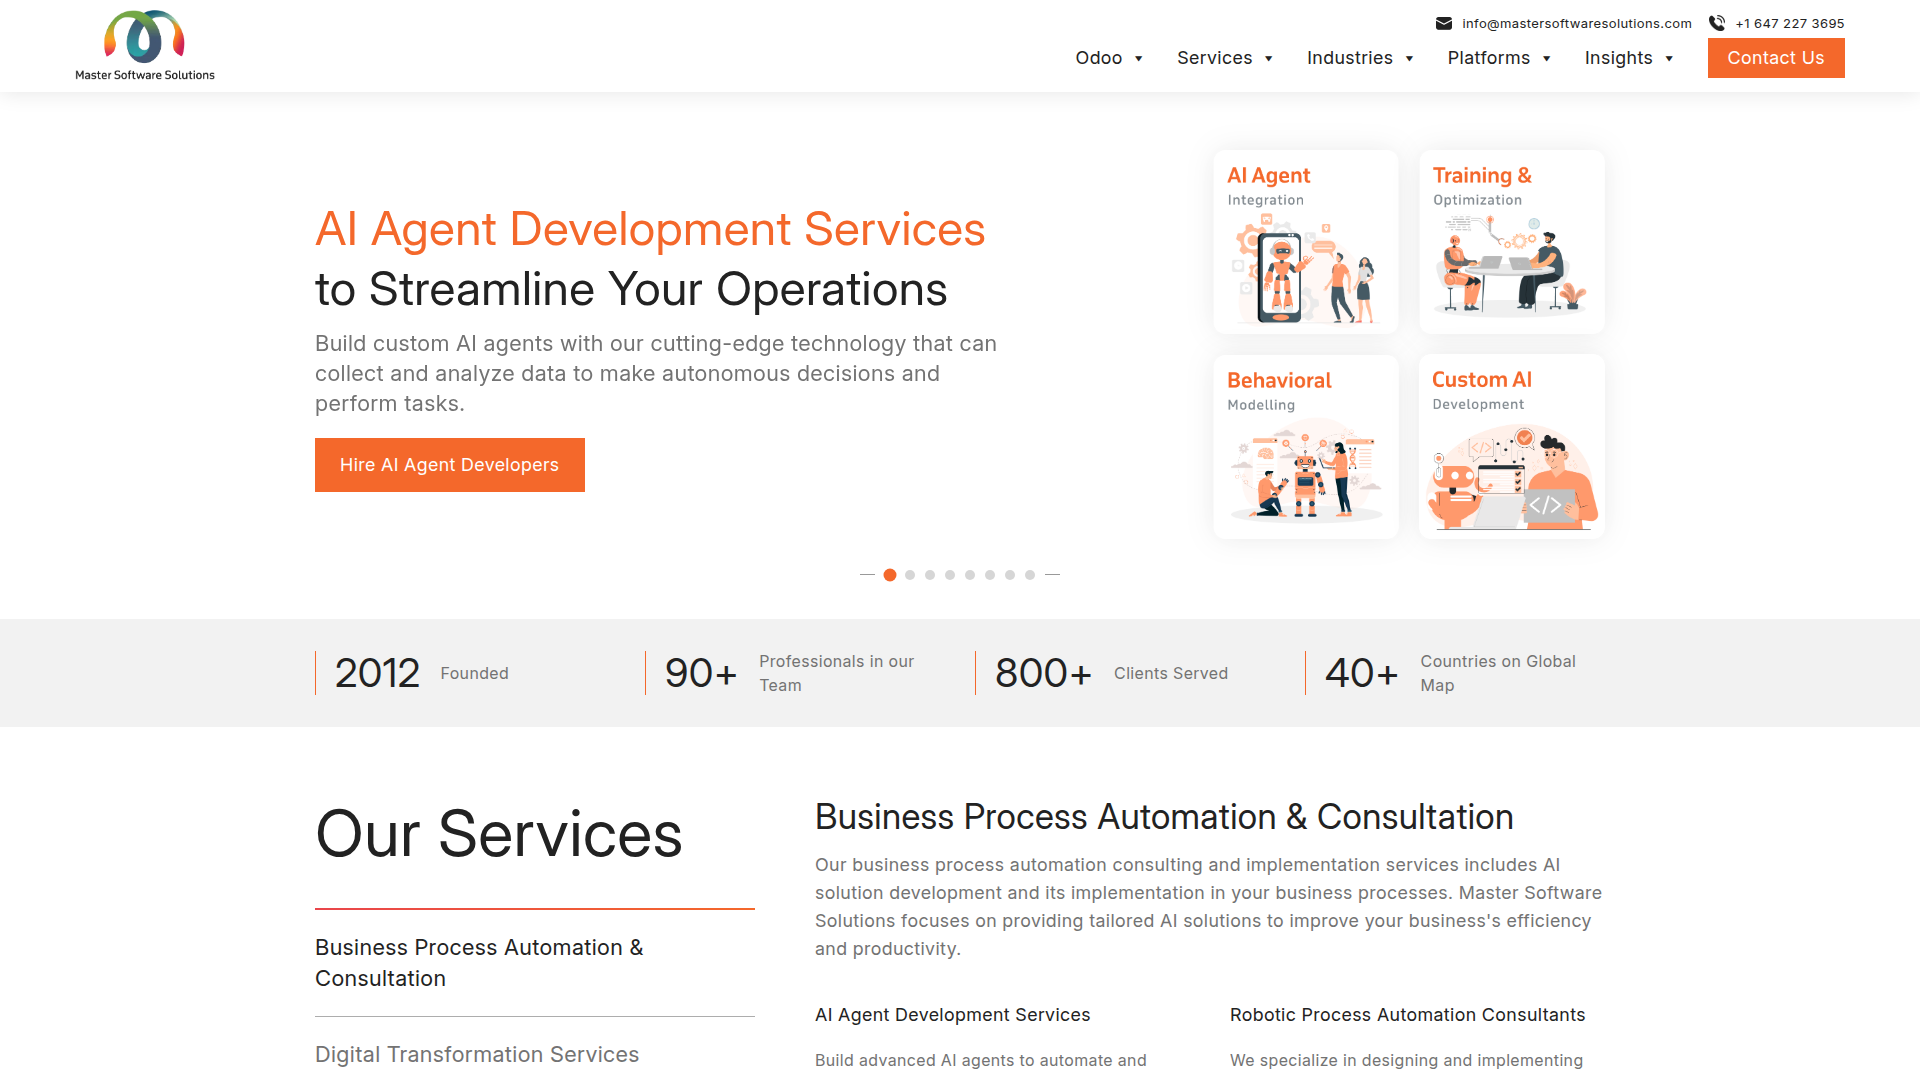Expand the Insights dropdown arrow
The image size is (1920, 1080).
[x=1669, y=59]
